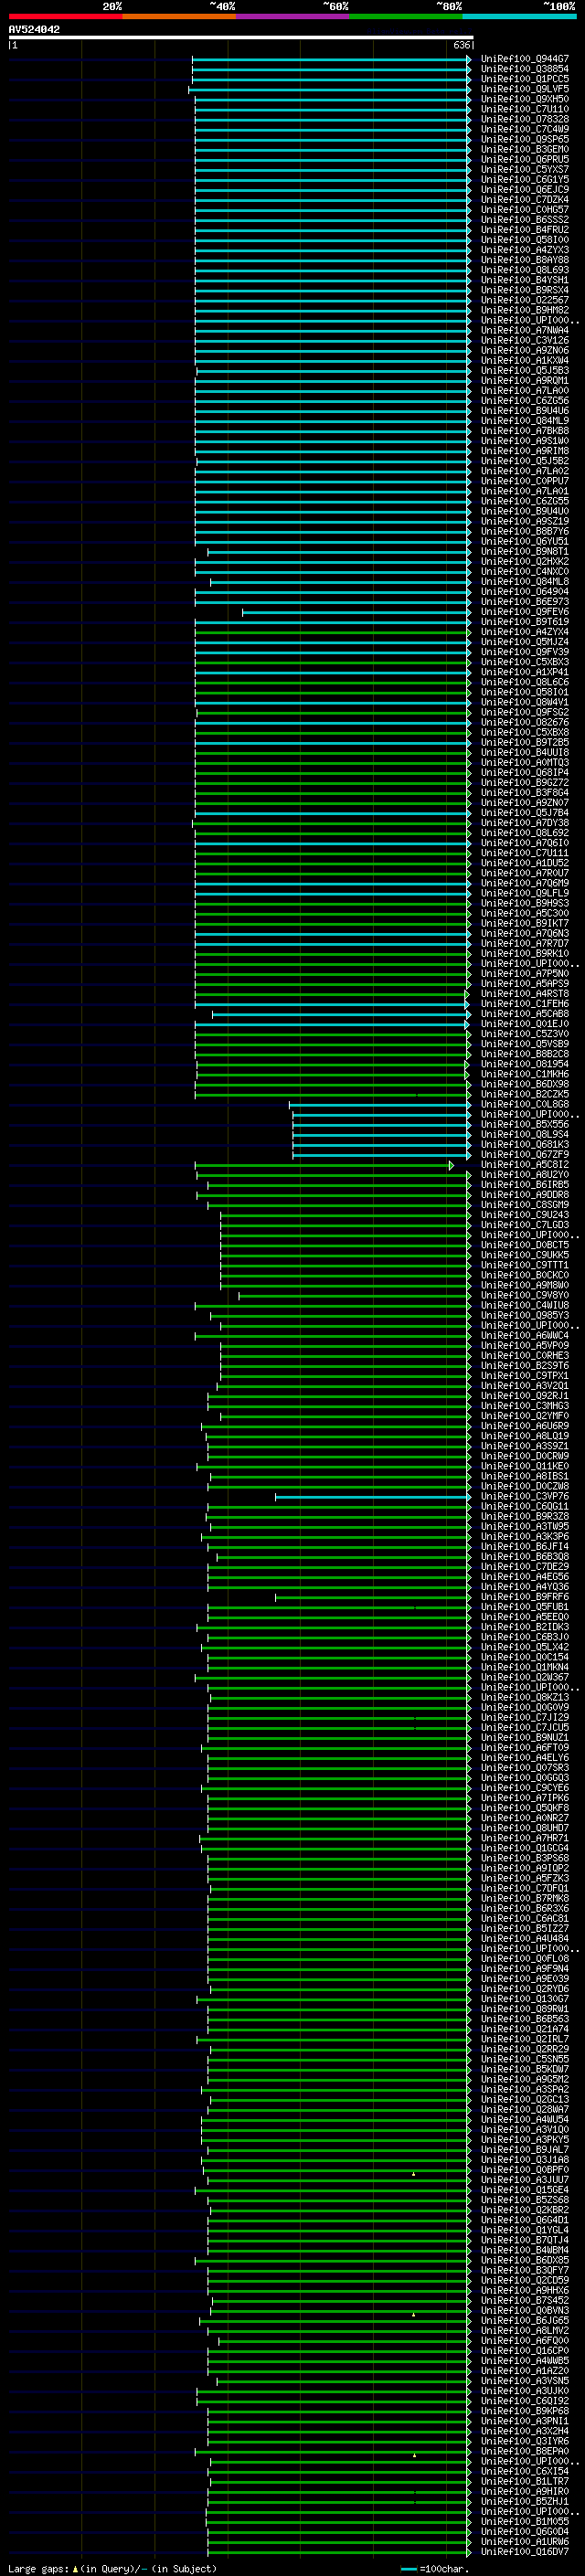This screenshot has width=585, height=2576.
Task: Select label UniRef100_C4WIU8
Action: 525,1305
